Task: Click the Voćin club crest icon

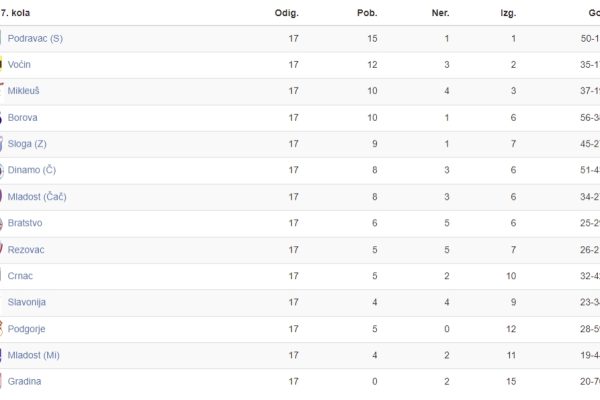Action: tap(1, 64)
